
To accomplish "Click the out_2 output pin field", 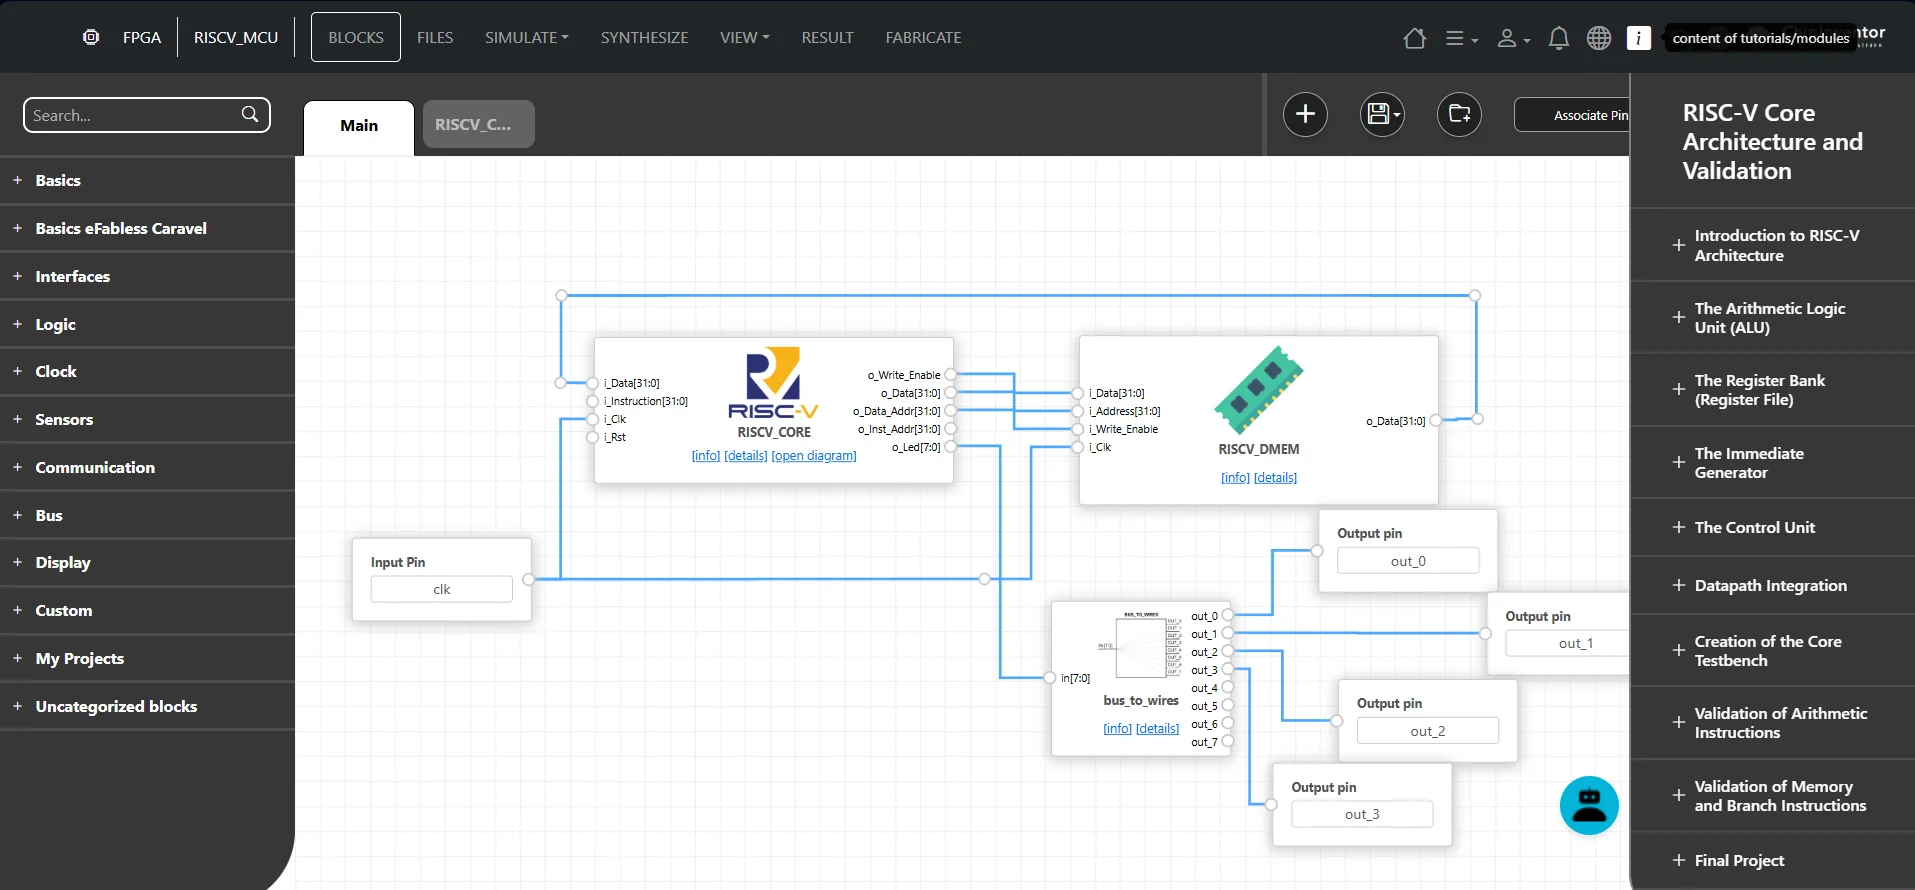I will pos(1428,731).
